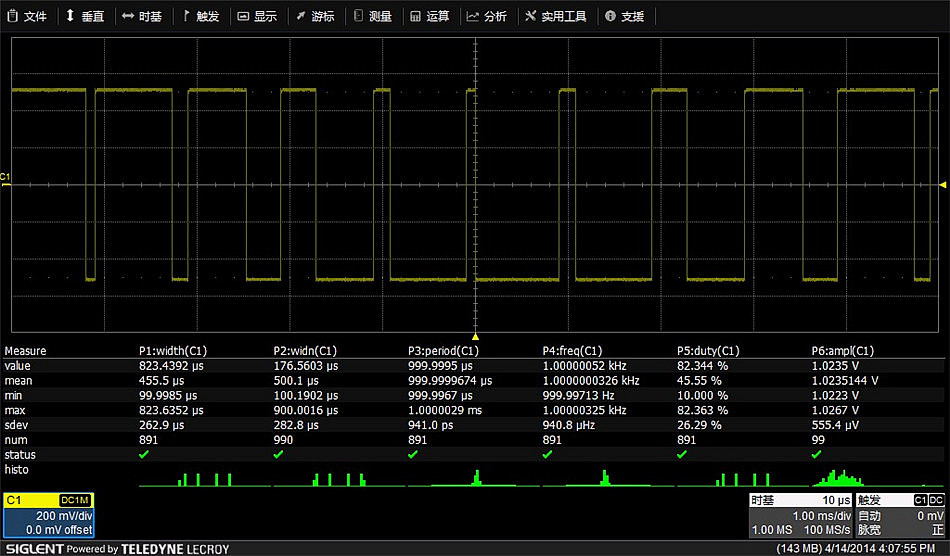Click the P6:ampl(C1) histogram thumbnail

click(x=842, y=477)
